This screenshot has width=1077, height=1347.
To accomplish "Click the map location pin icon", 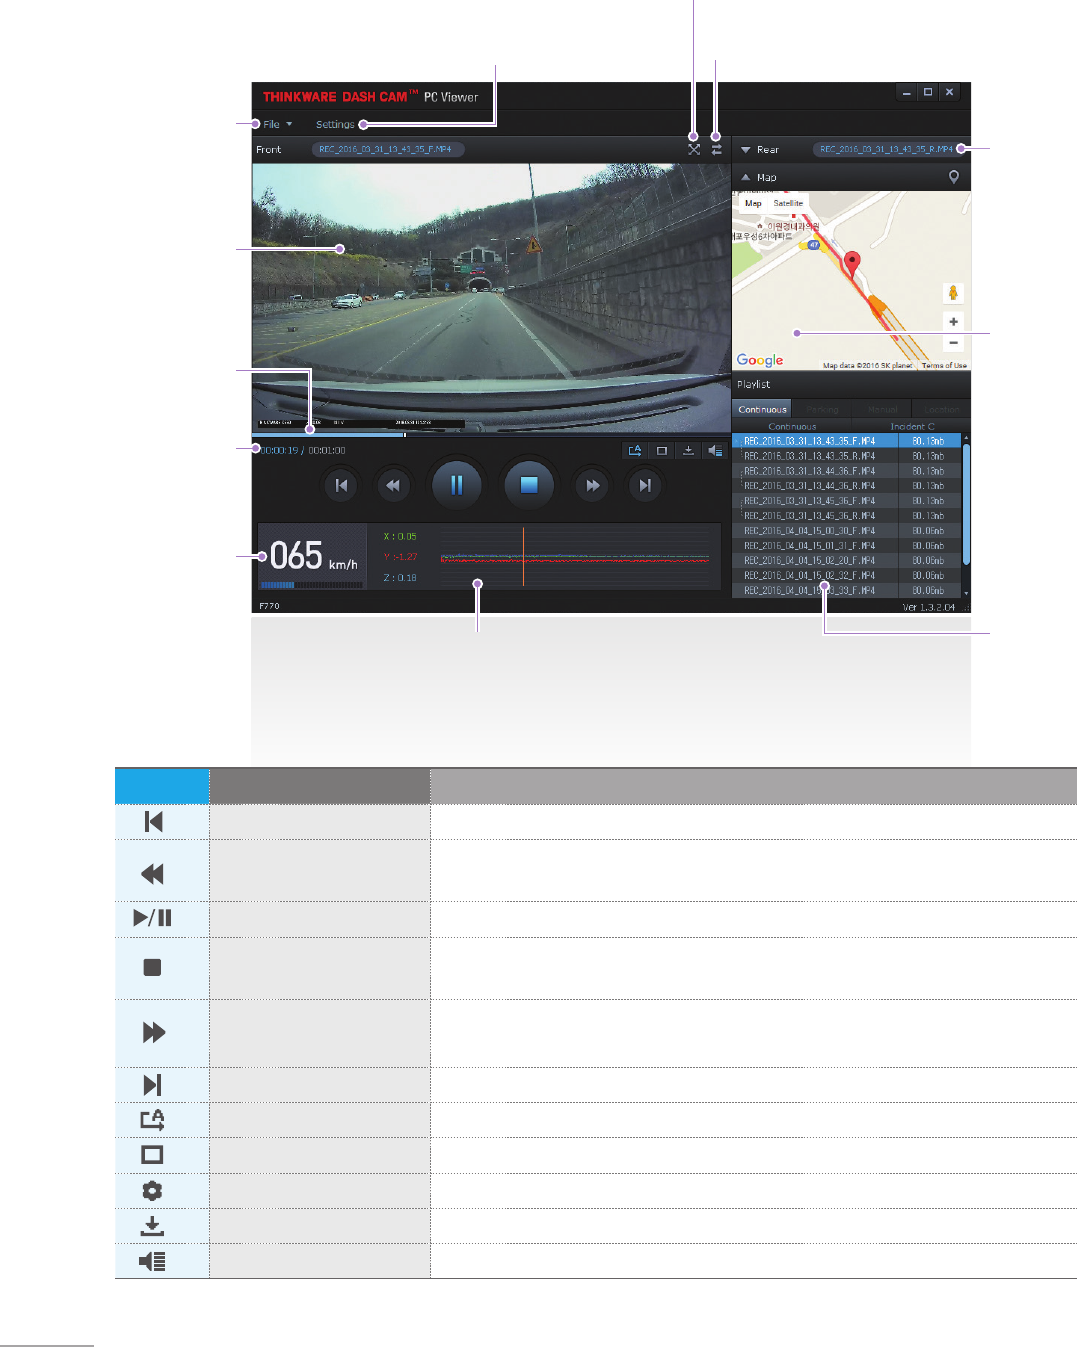I will [954, 177].
